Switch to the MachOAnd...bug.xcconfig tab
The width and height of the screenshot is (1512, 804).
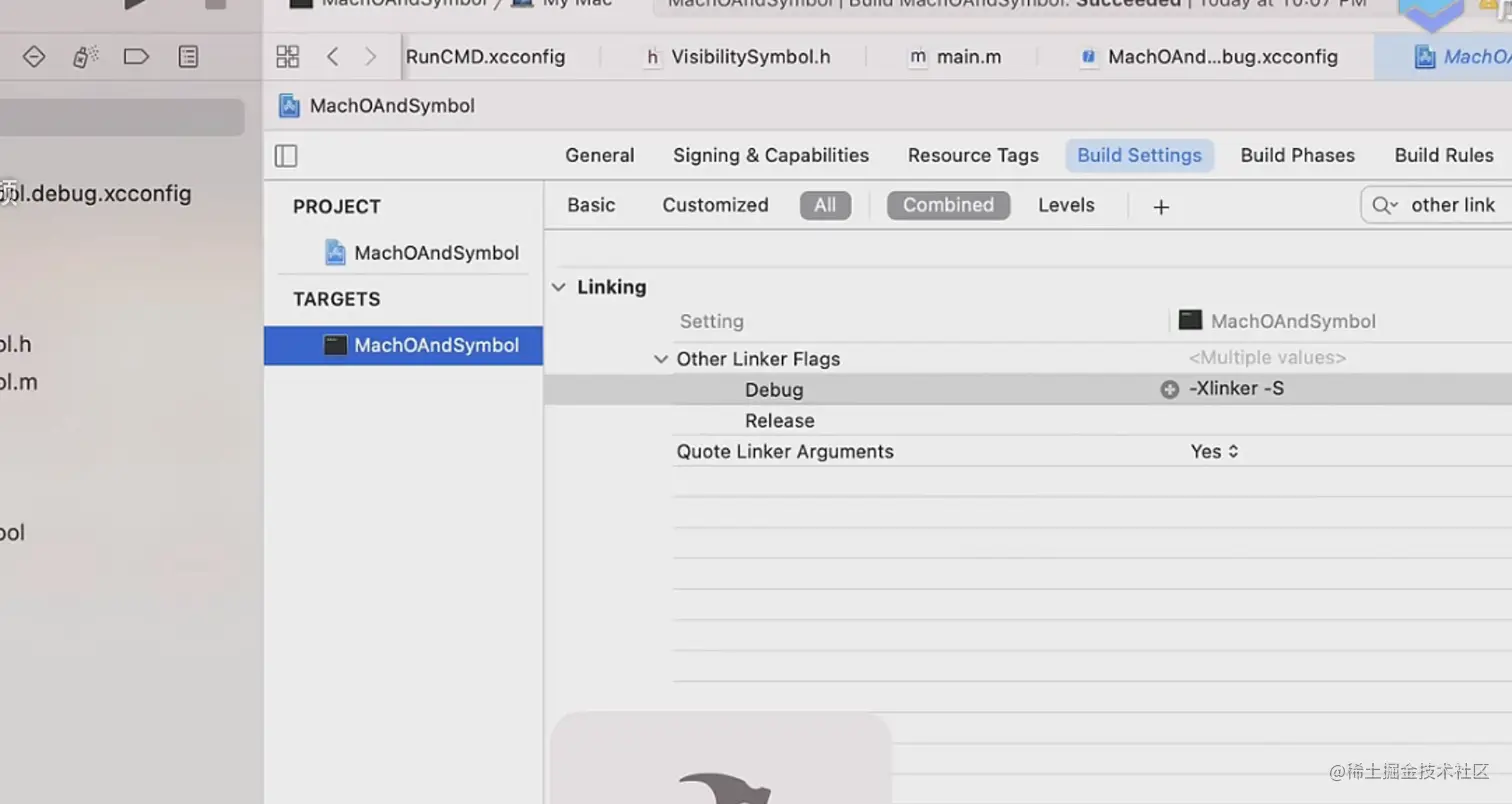click(1209, 57)
